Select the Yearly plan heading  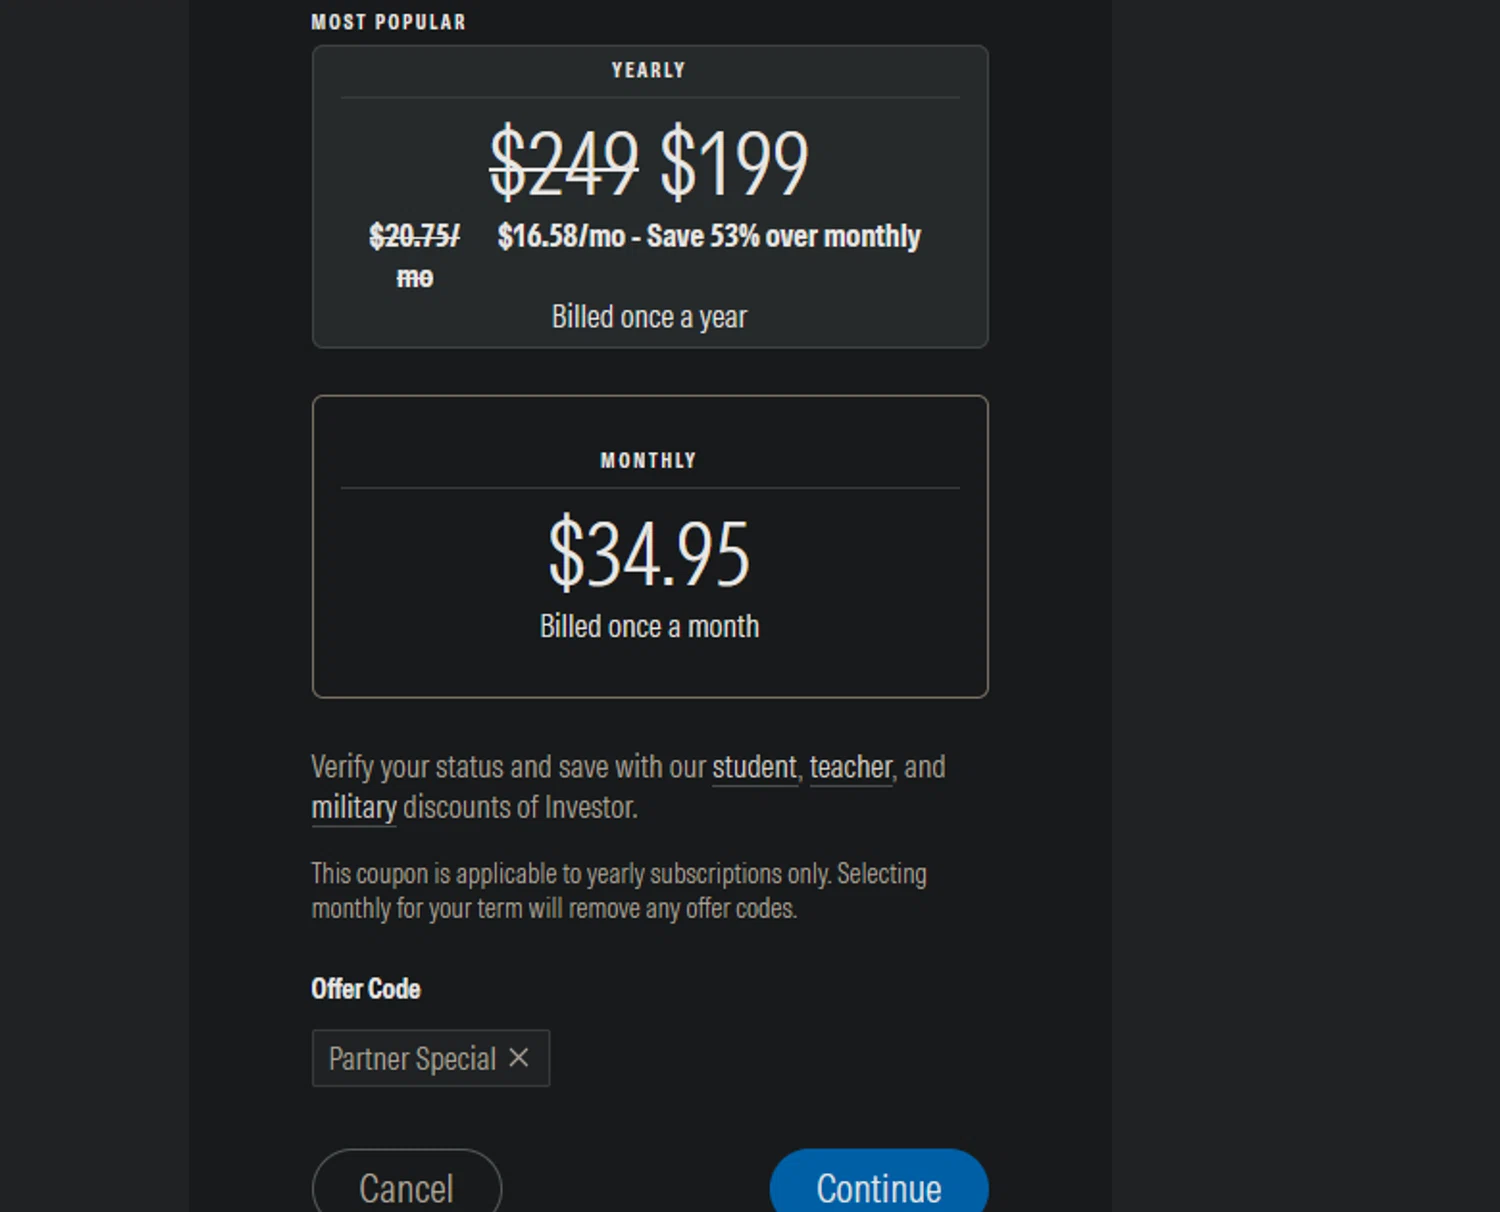coord(649,71)
